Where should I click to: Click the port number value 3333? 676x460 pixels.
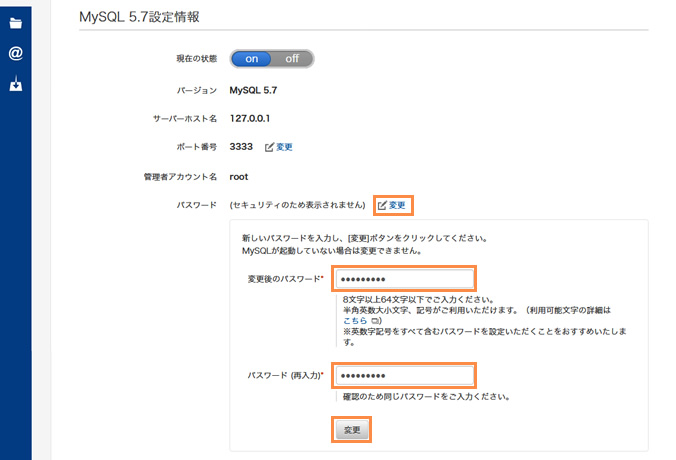(241, 147)
